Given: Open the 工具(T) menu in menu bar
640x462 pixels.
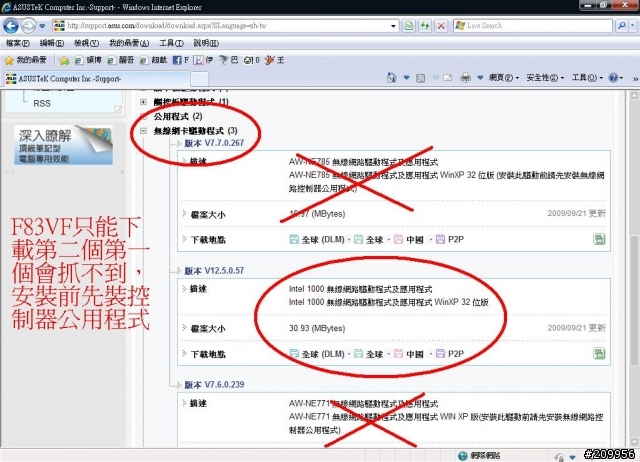Looking at the screenshot, I should (x=171, y=43).
